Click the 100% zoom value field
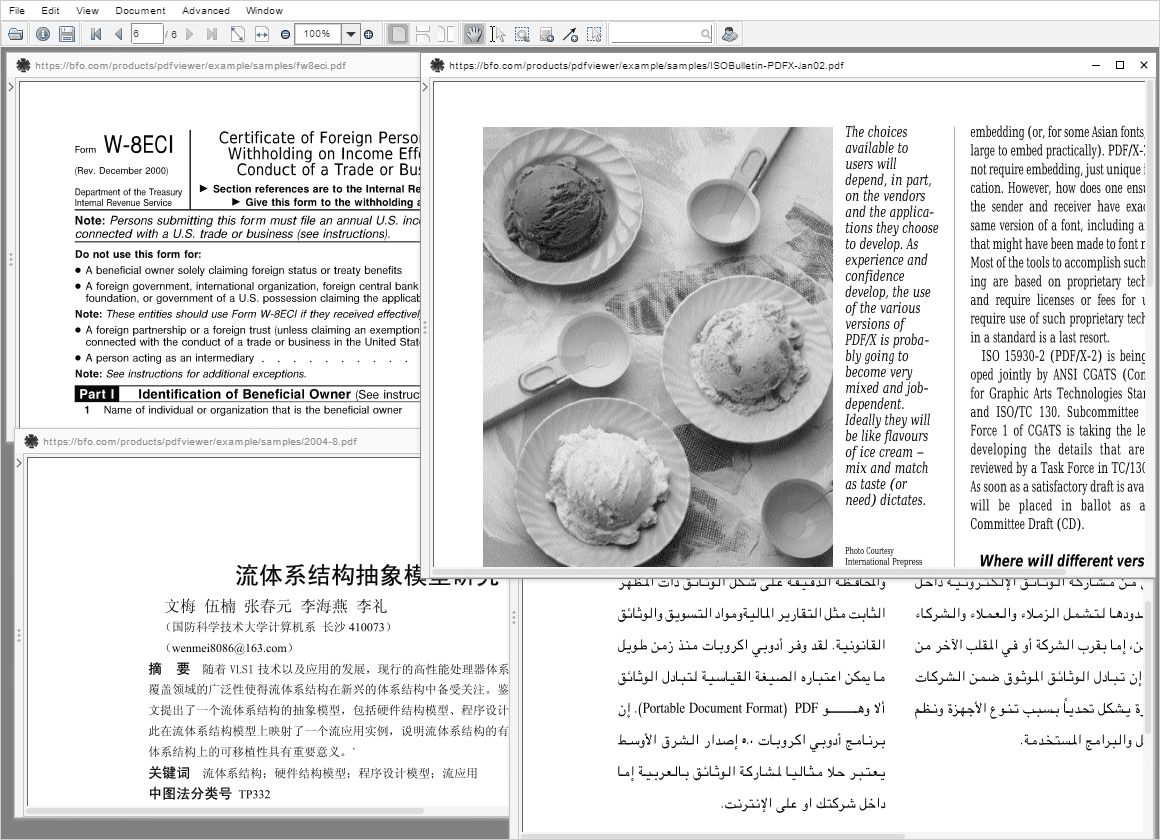The width and height of the screenshot is (1160, 840). click(318, 34)
